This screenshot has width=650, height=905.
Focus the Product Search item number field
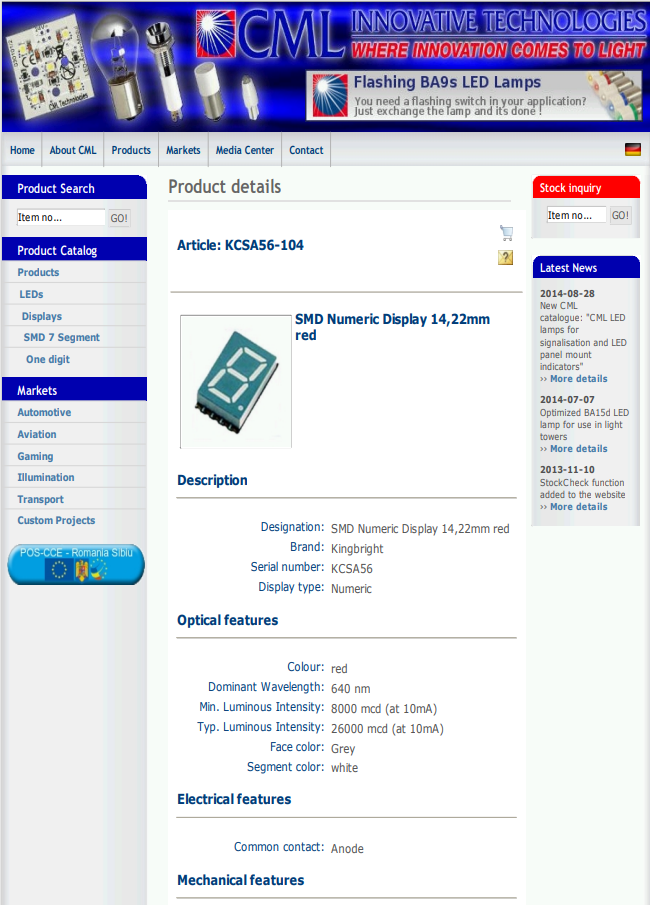[x=61, y=218]
